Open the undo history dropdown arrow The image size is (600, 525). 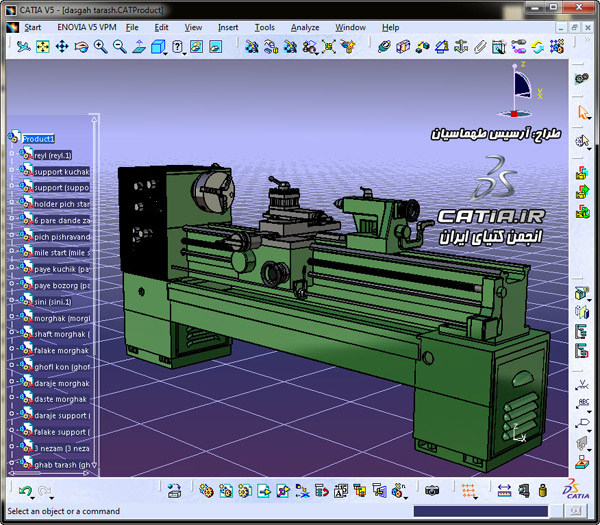point(33,498)
